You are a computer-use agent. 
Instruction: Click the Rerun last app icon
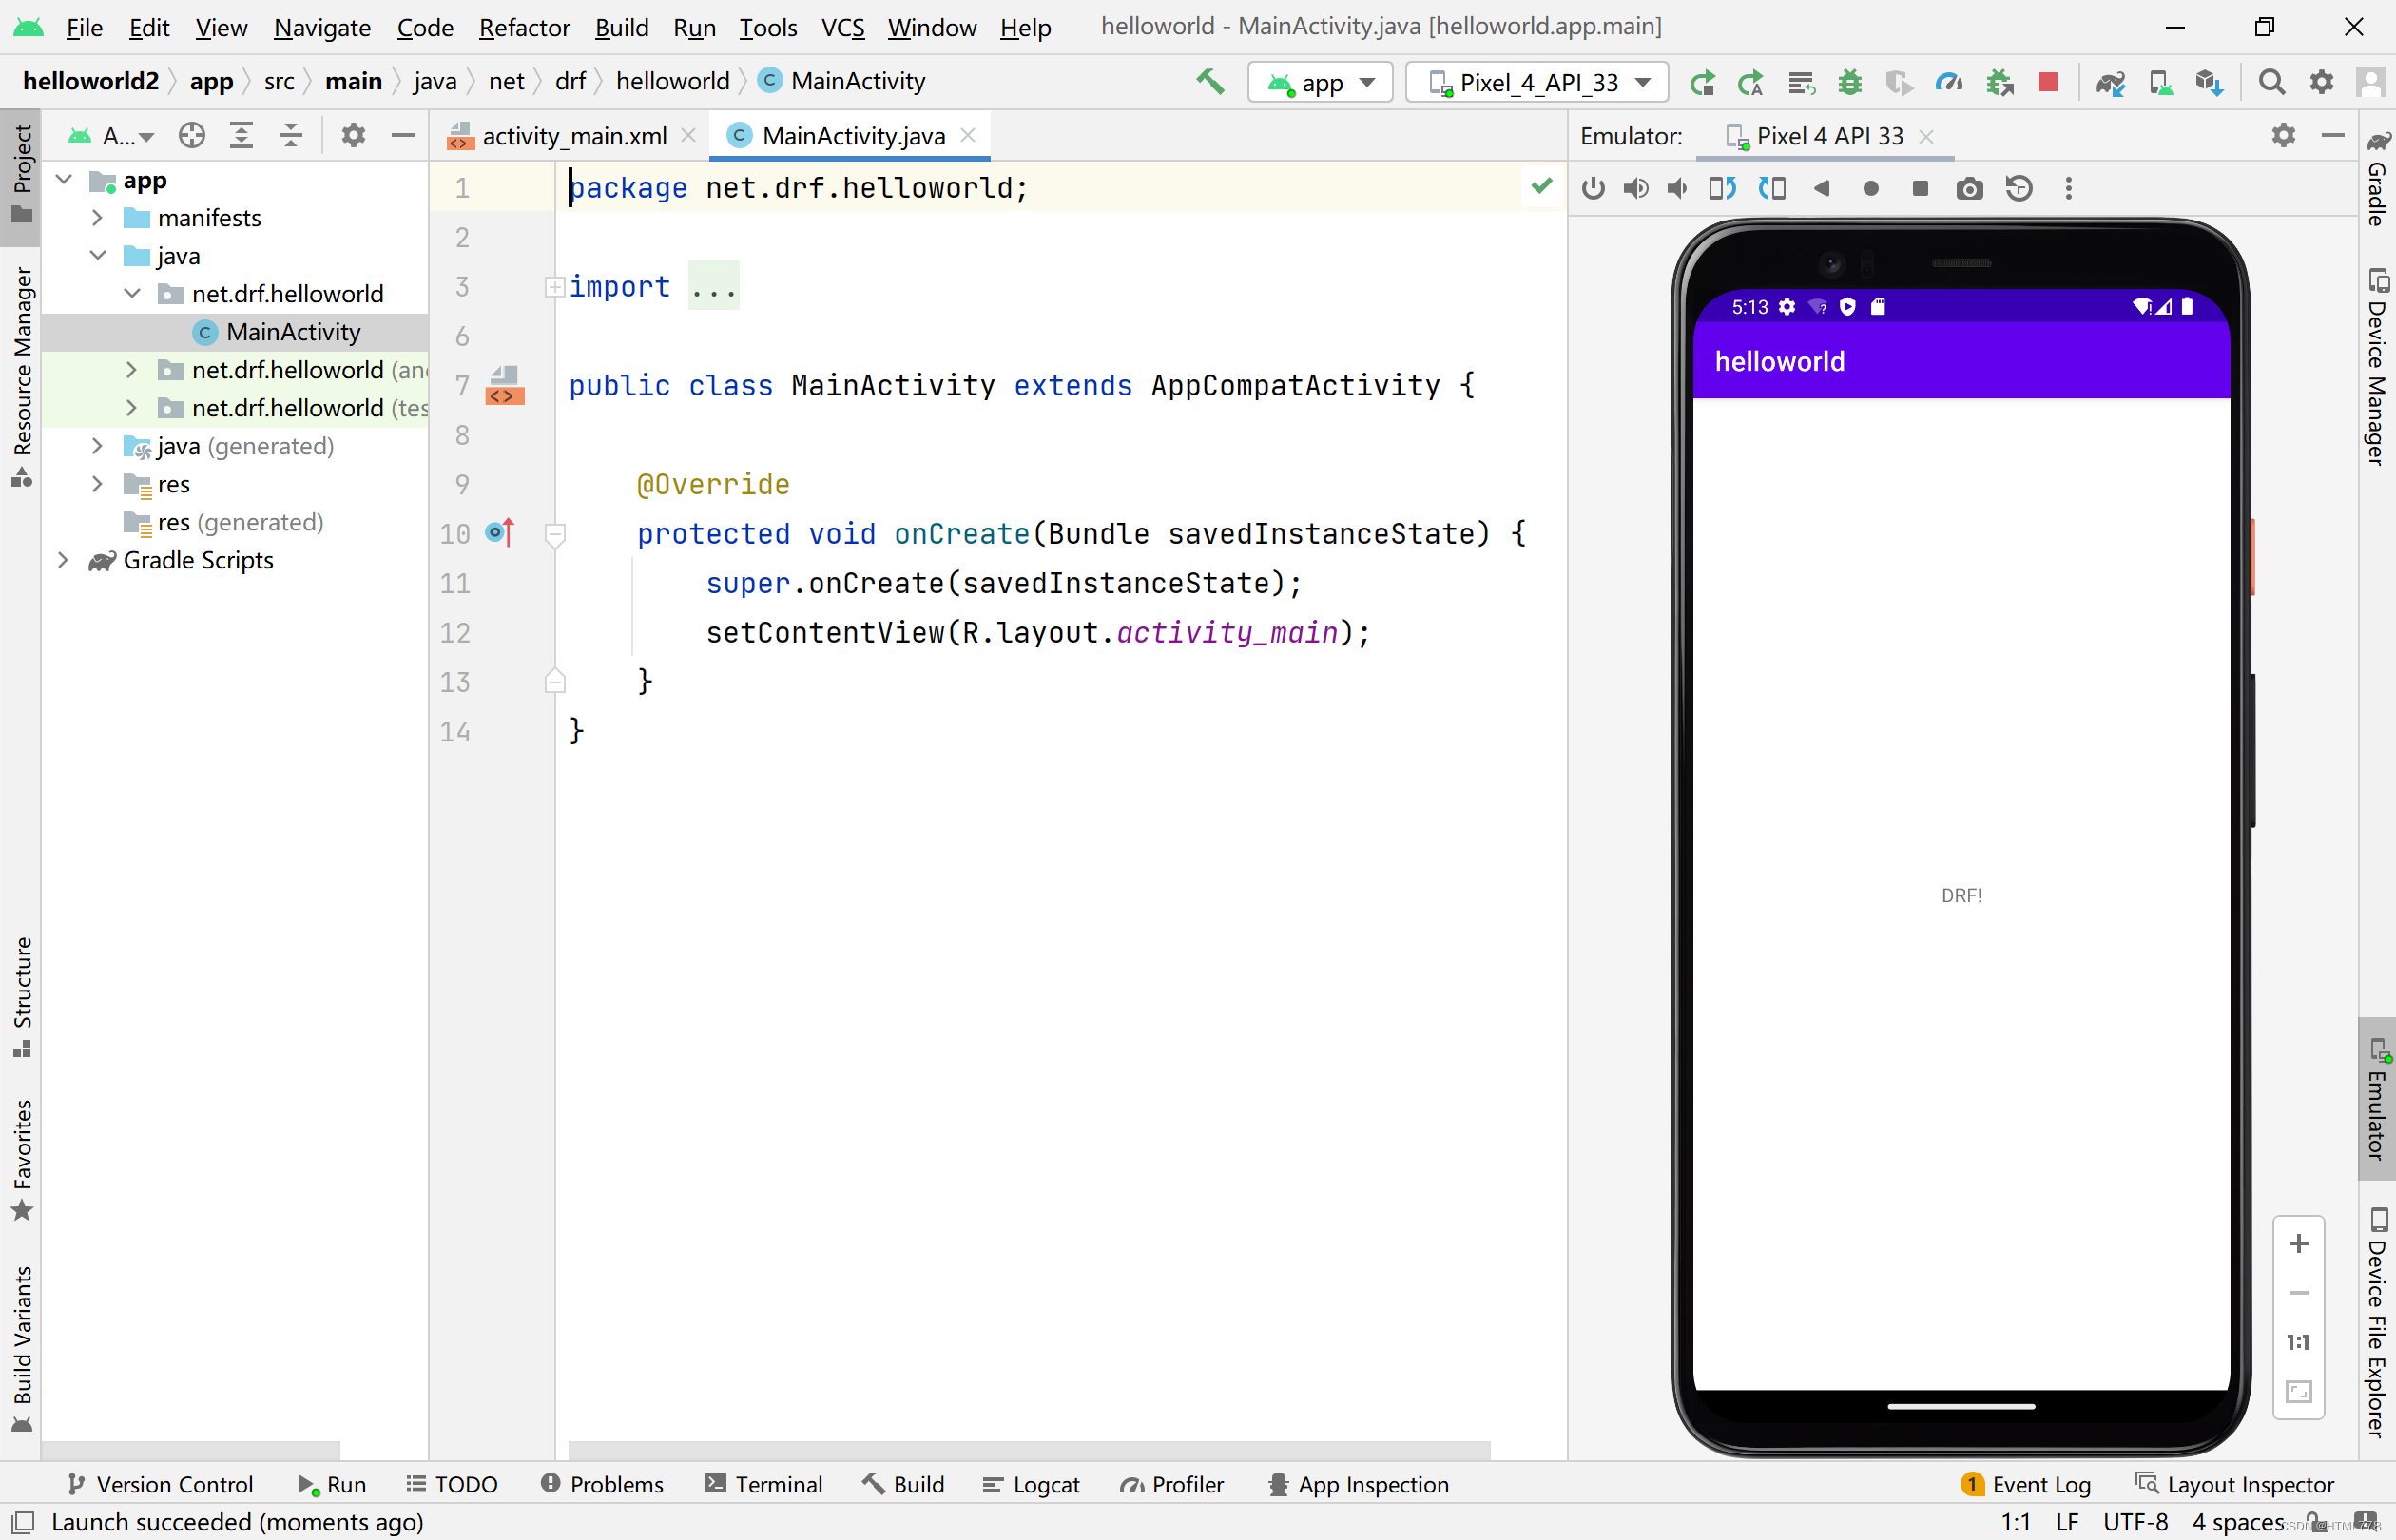(x=1703, y=82)
